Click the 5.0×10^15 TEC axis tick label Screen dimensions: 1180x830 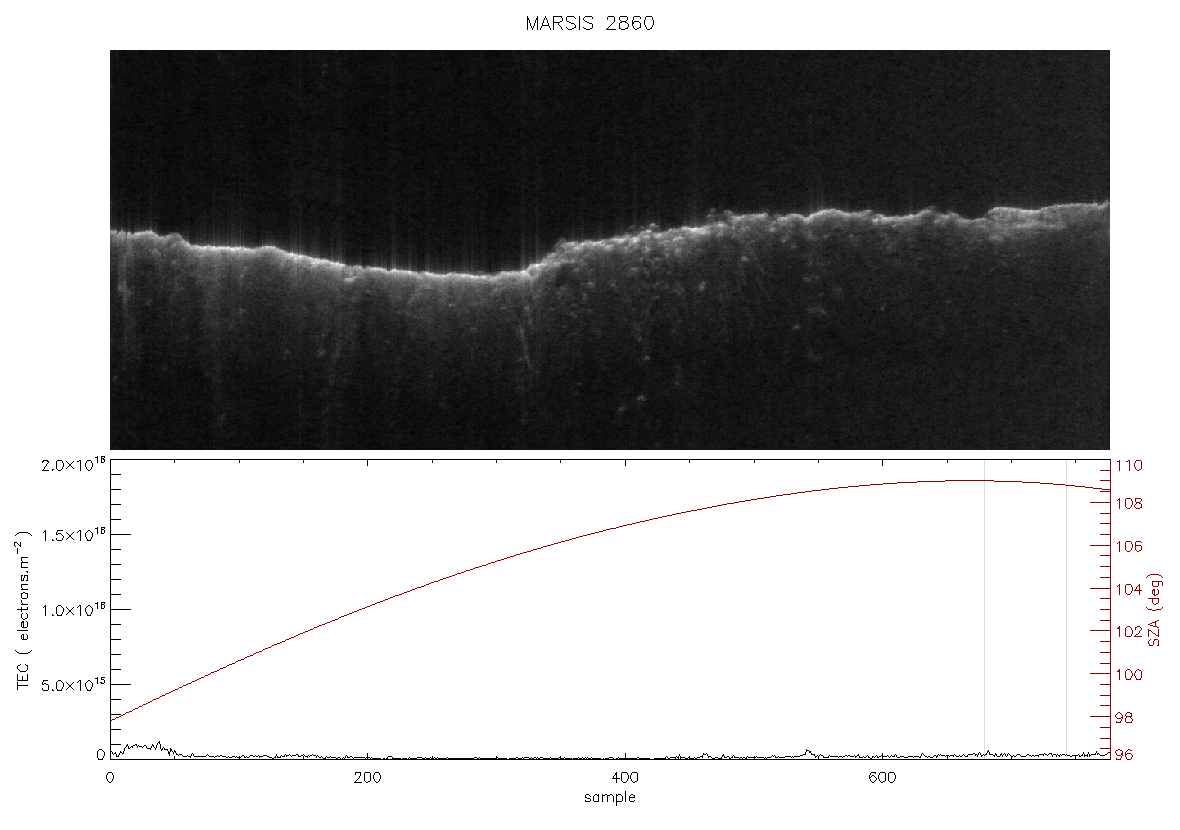(73, 684)
